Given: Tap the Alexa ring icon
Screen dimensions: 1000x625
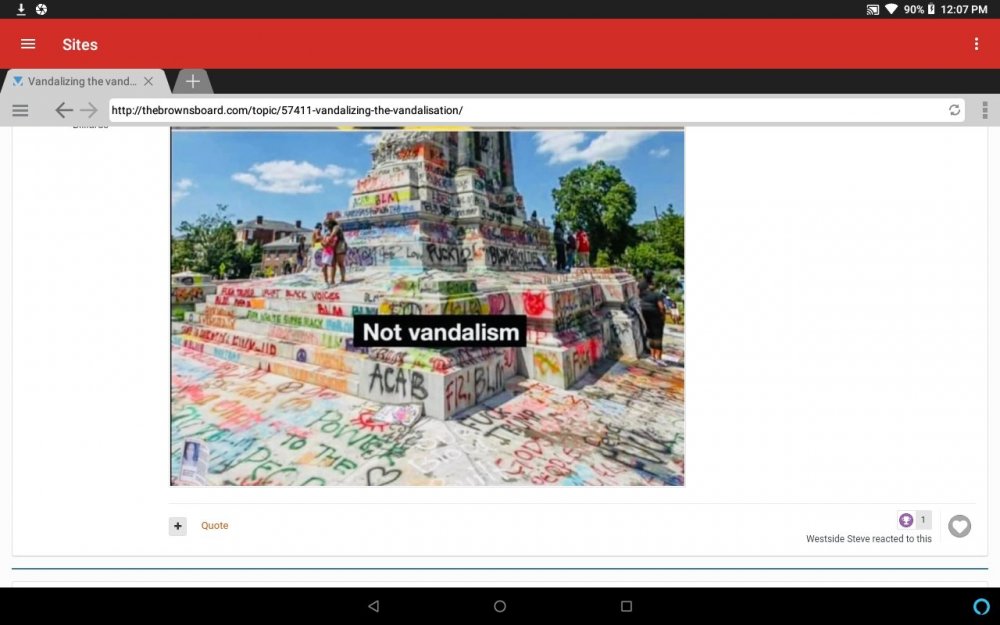Looking at the screenshot, I should point(982,606).
